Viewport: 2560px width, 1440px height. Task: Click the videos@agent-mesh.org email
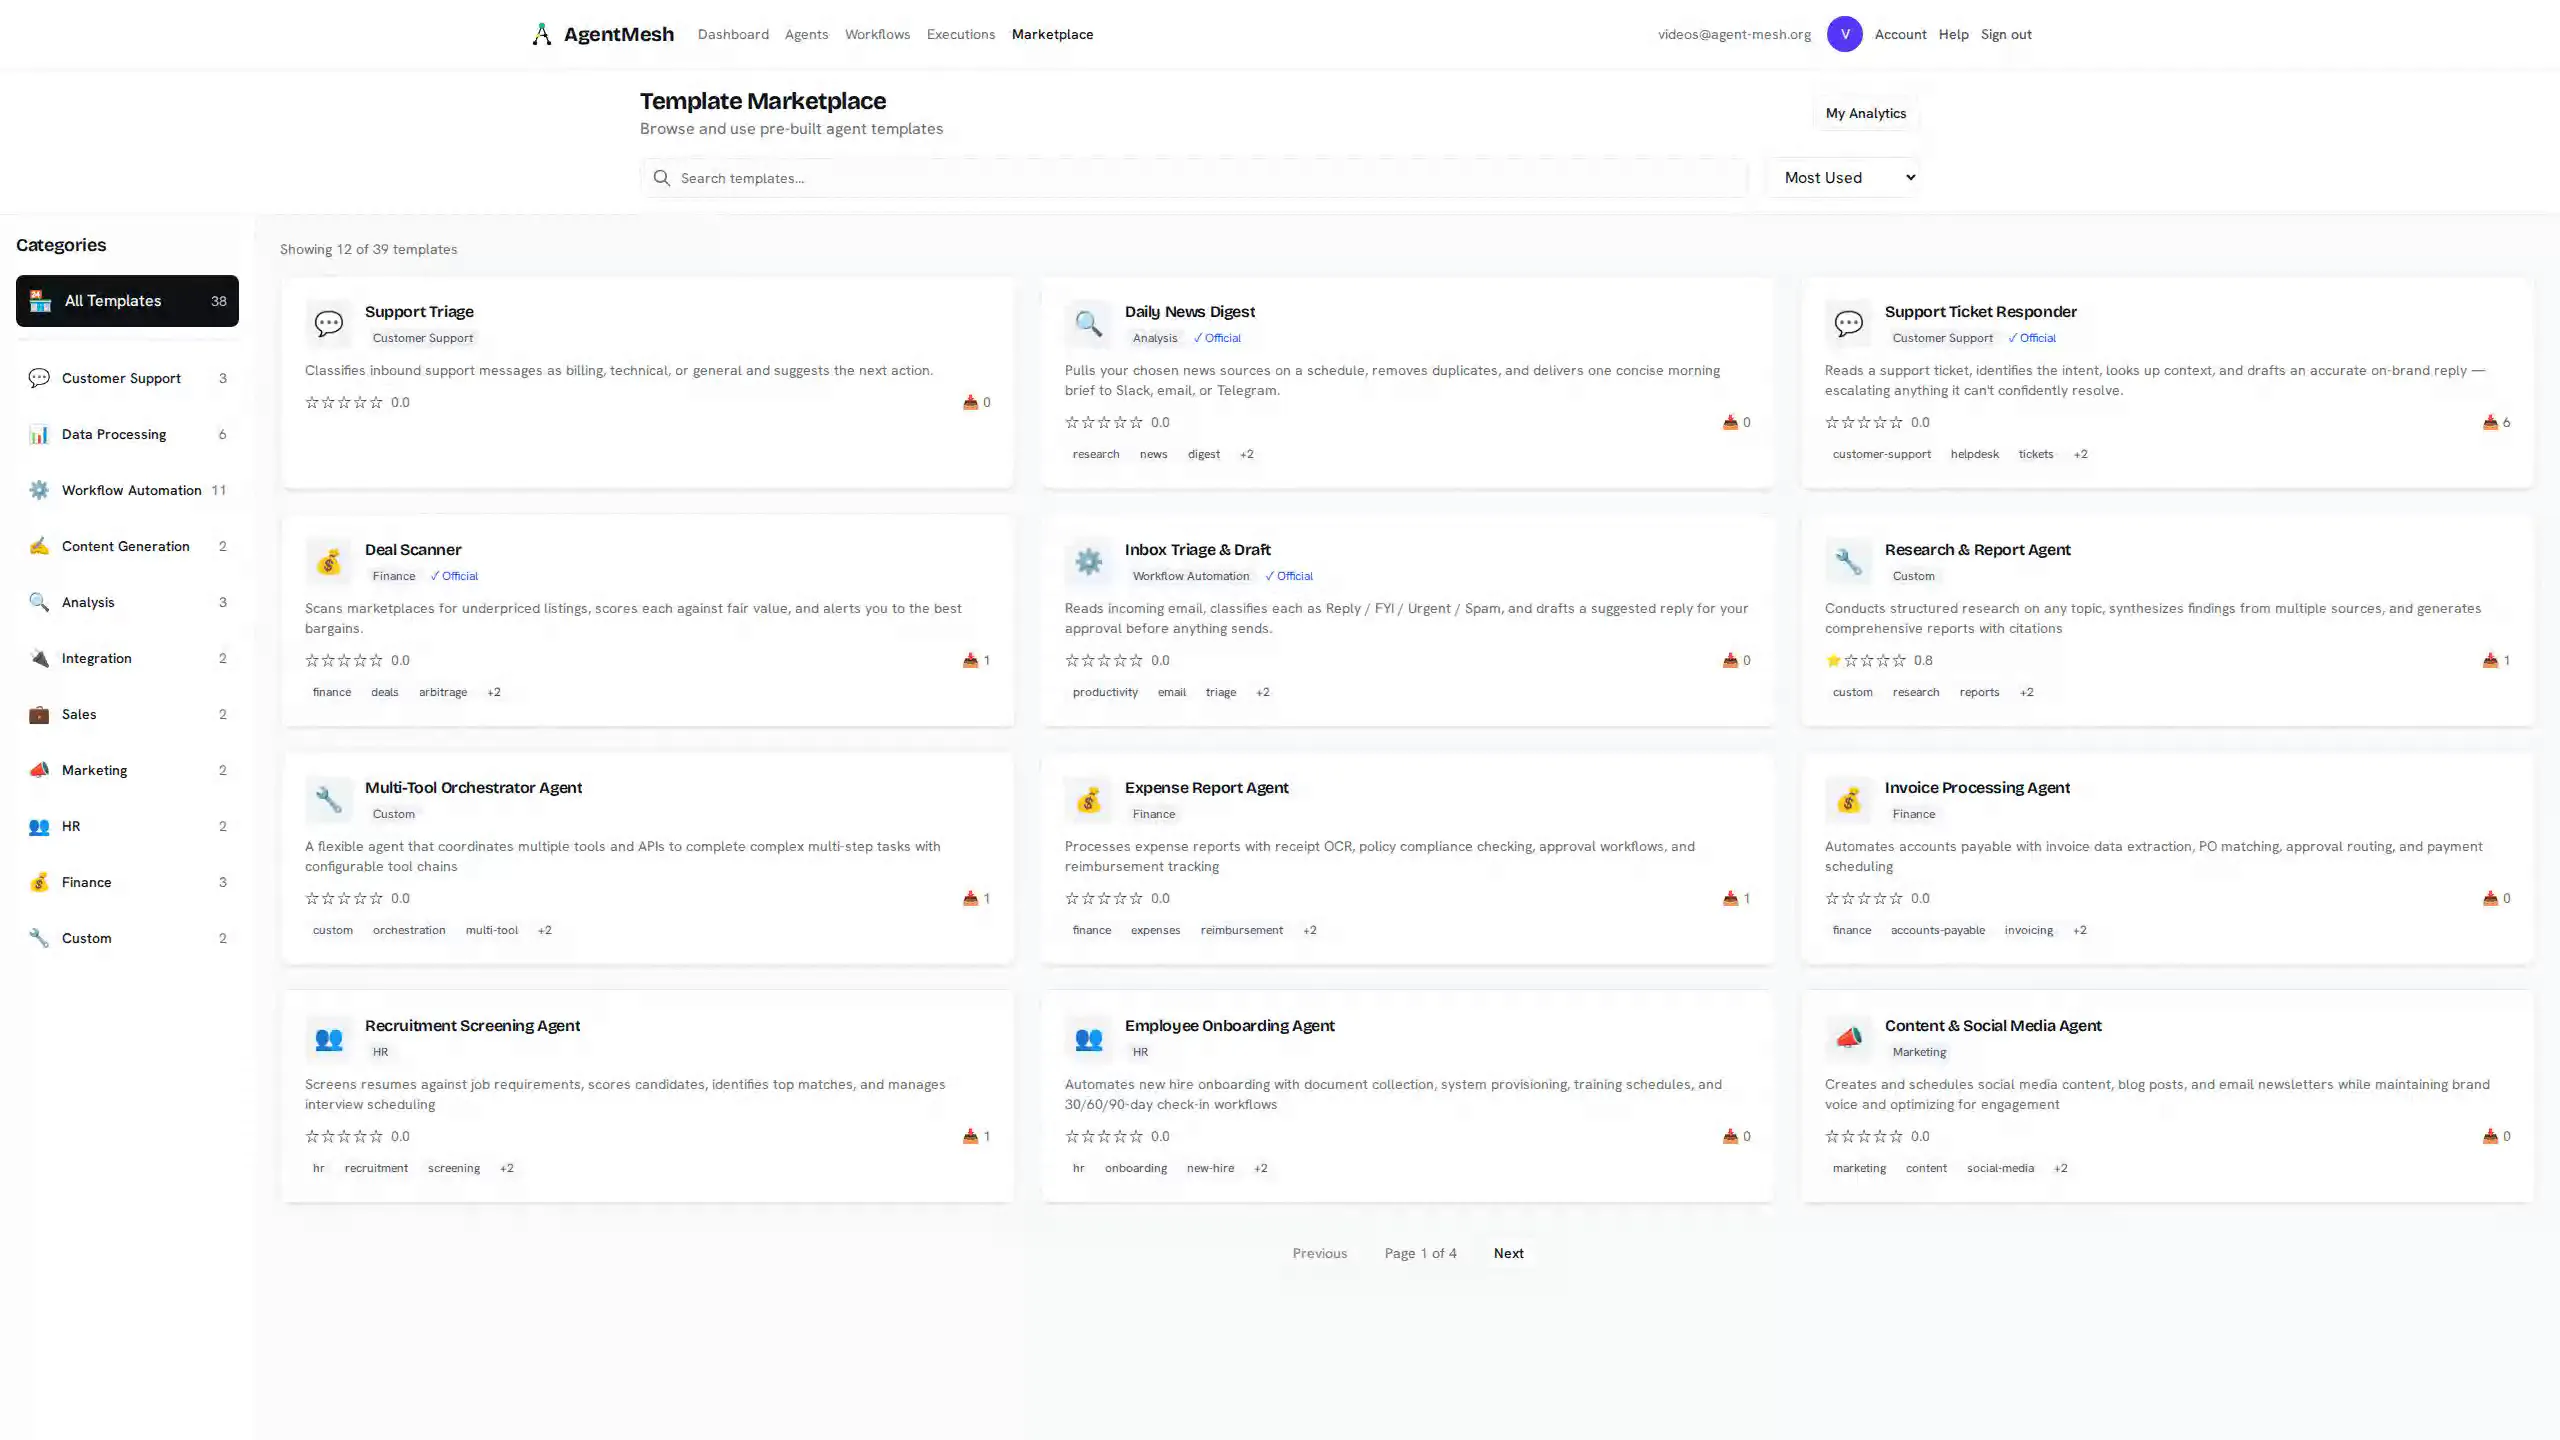coord(1734,34)
